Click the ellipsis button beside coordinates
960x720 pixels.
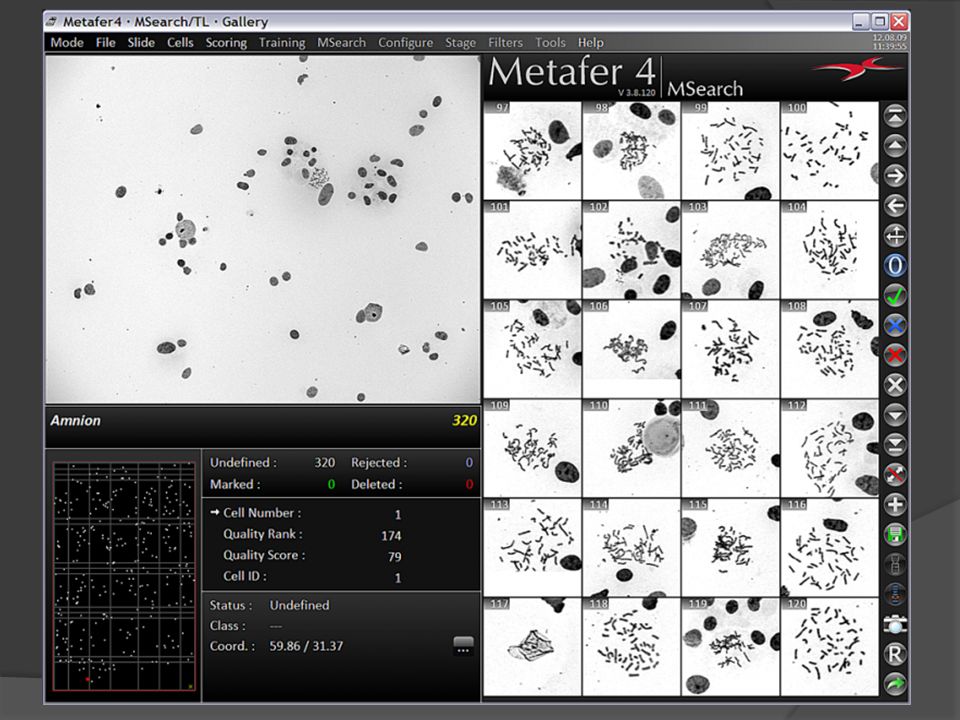click(463, 645)
